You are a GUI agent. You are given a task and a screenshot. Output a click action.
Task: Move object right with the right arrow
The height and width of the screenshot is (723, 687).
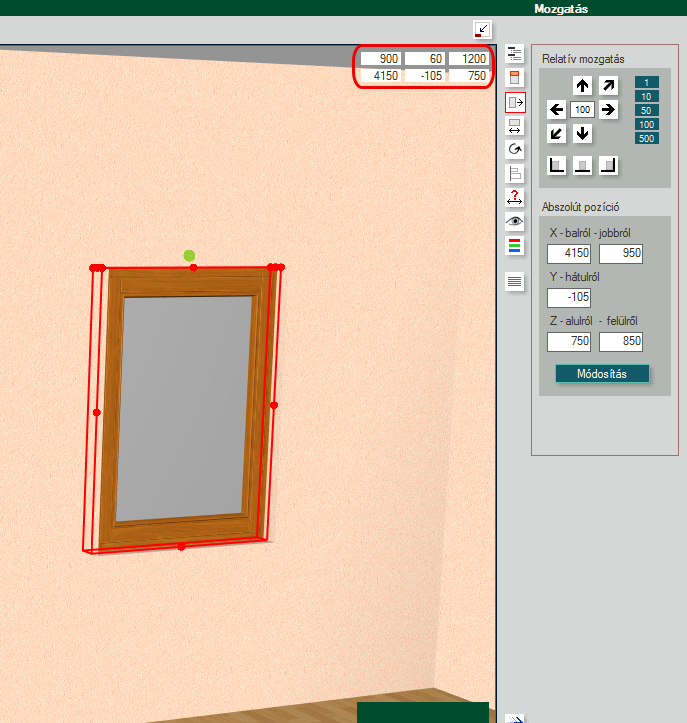[608, 109]
